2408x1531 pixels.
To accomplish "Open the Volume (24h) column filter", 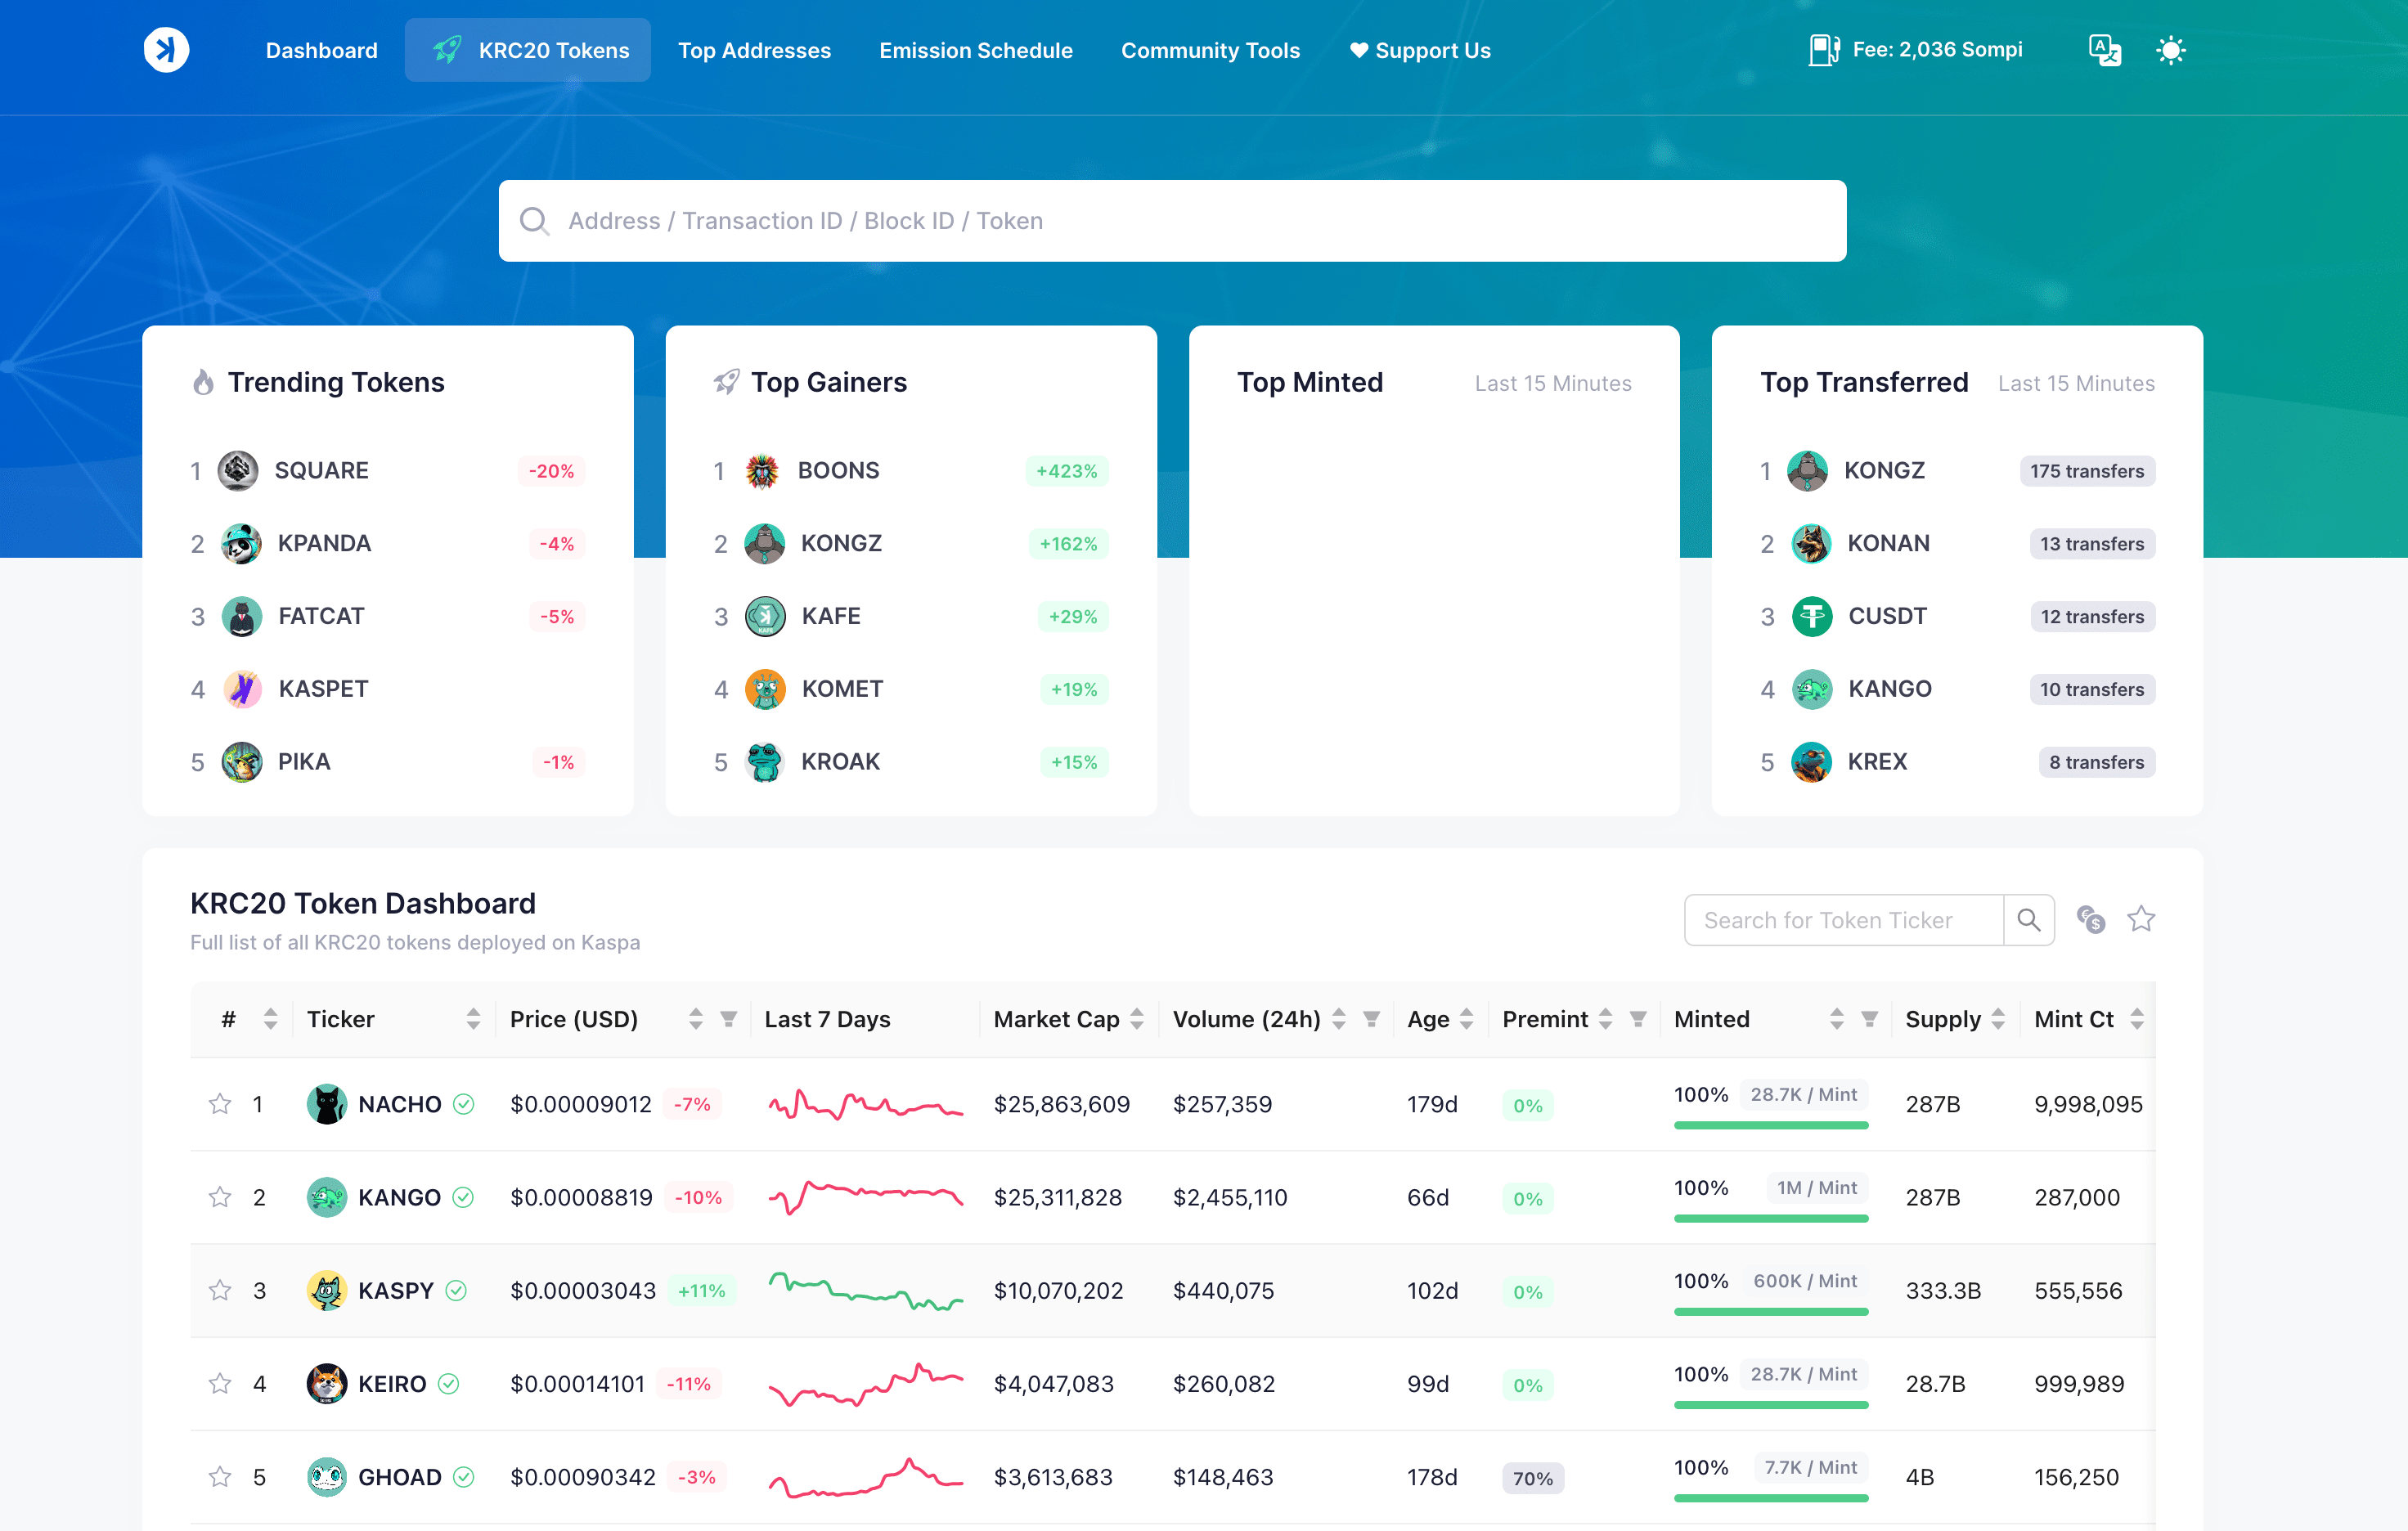I will [x=1371, y=1019].
